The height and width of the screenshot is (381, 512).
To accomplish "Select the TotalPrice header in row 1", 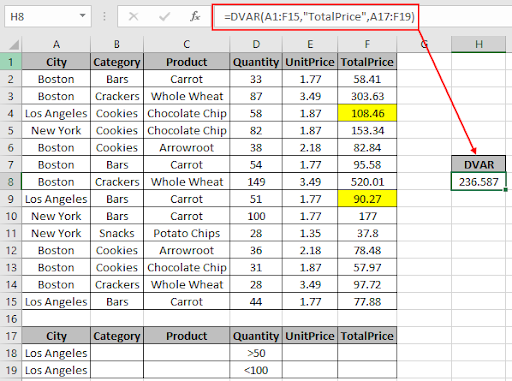I will click(367, 62).
